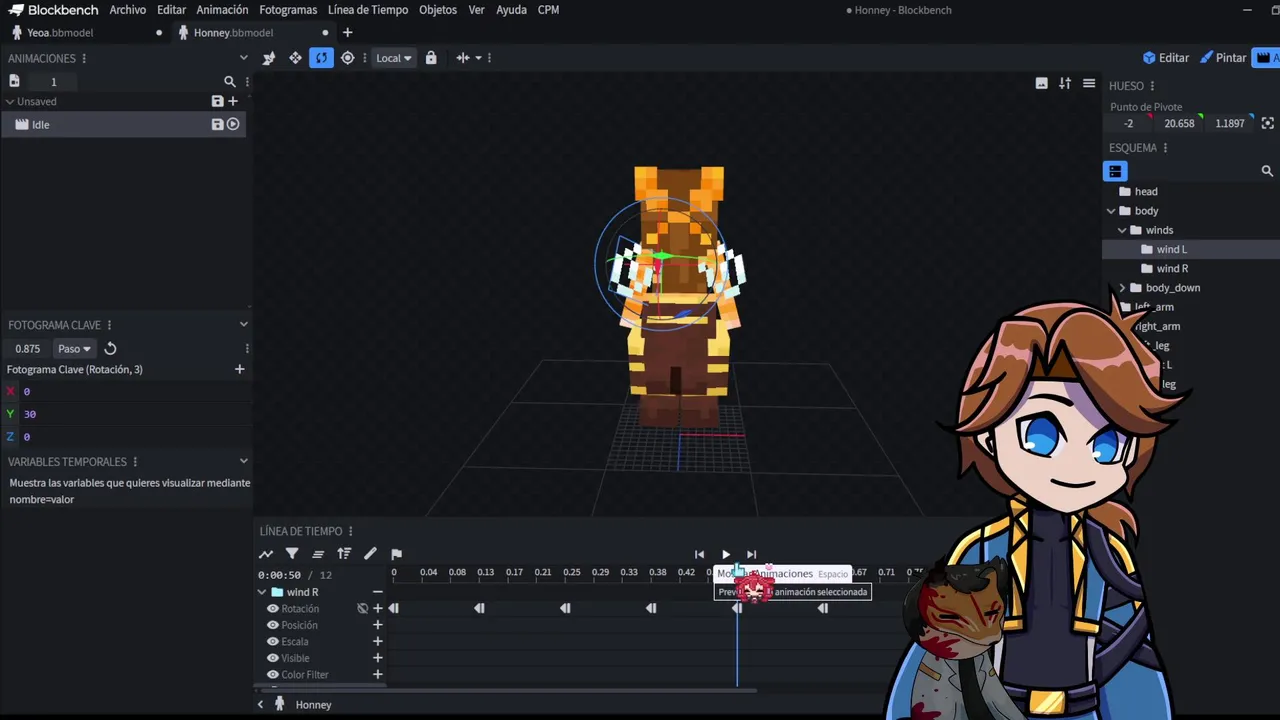Jump to timeline start
Screen dimensions: 1280x720
(699, 554)
